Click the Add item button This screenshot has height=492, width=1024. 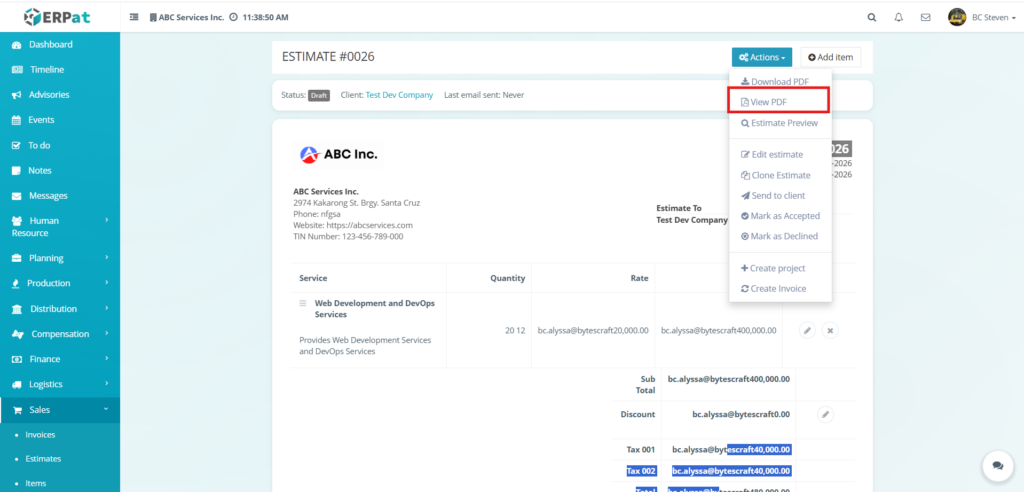pos(830,58)
